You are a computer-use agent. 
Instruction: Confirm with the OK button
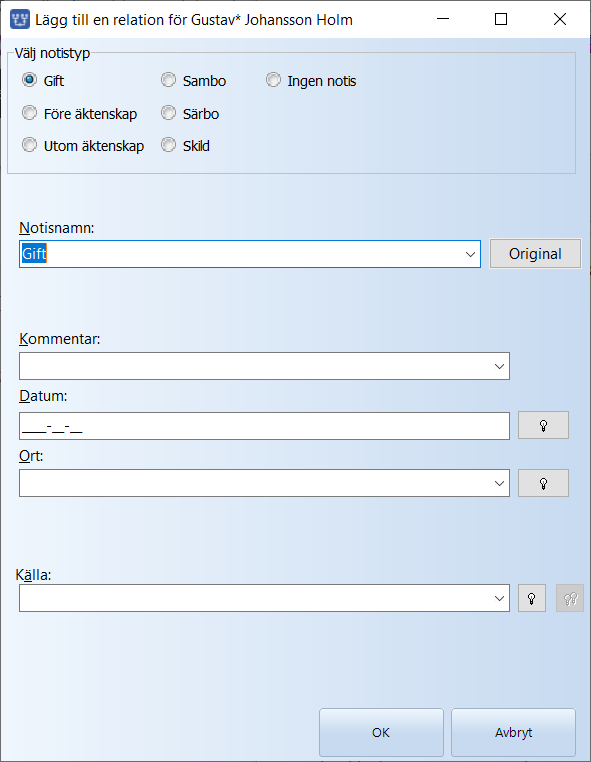(x=381, y=732)
